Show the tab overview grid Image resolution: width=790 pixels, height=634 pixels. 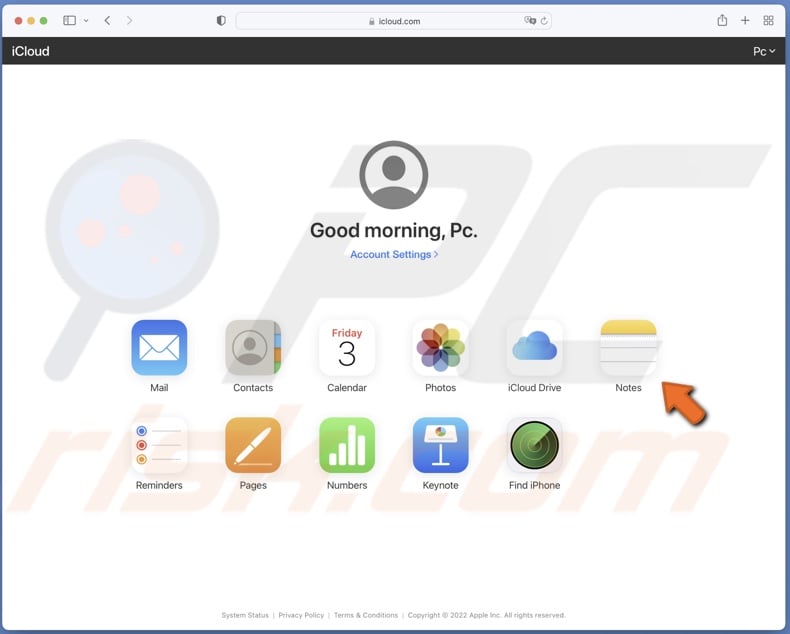[768, 21]
